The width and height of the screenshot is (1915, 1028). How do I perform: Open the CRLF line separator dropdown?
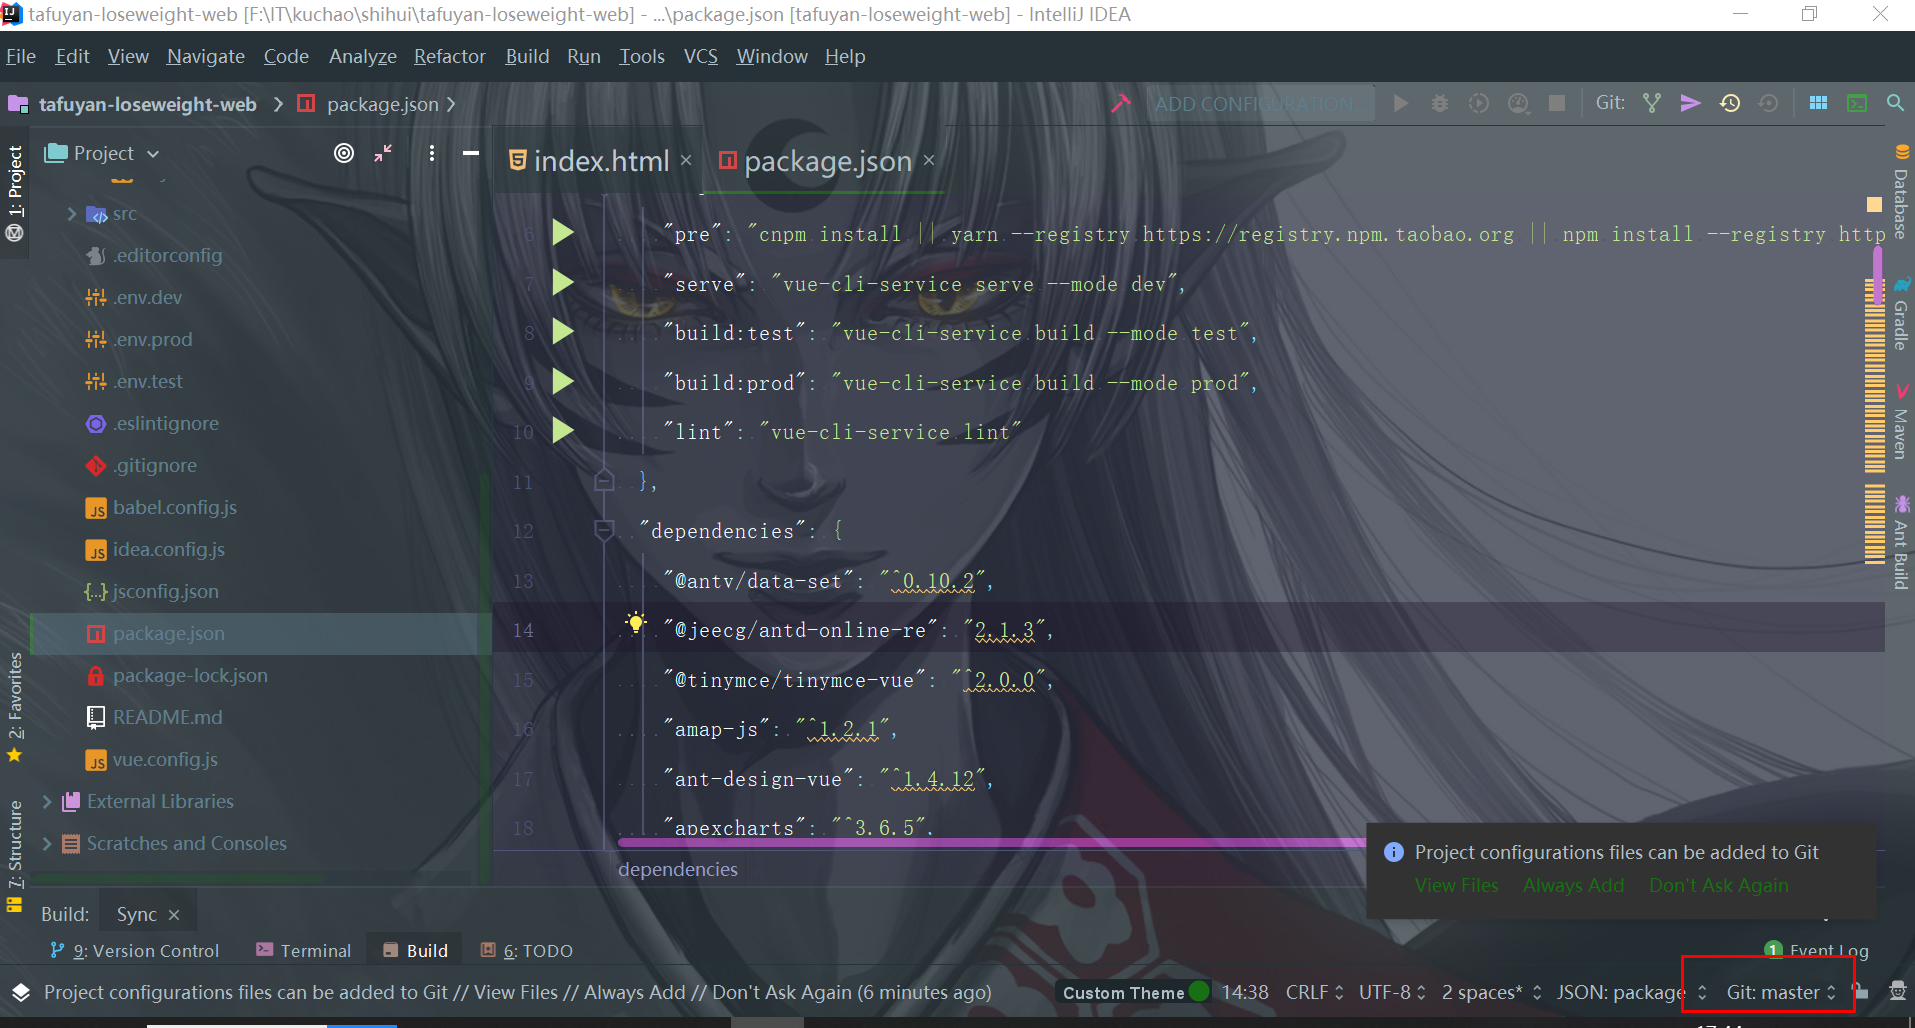point(1314,992)
